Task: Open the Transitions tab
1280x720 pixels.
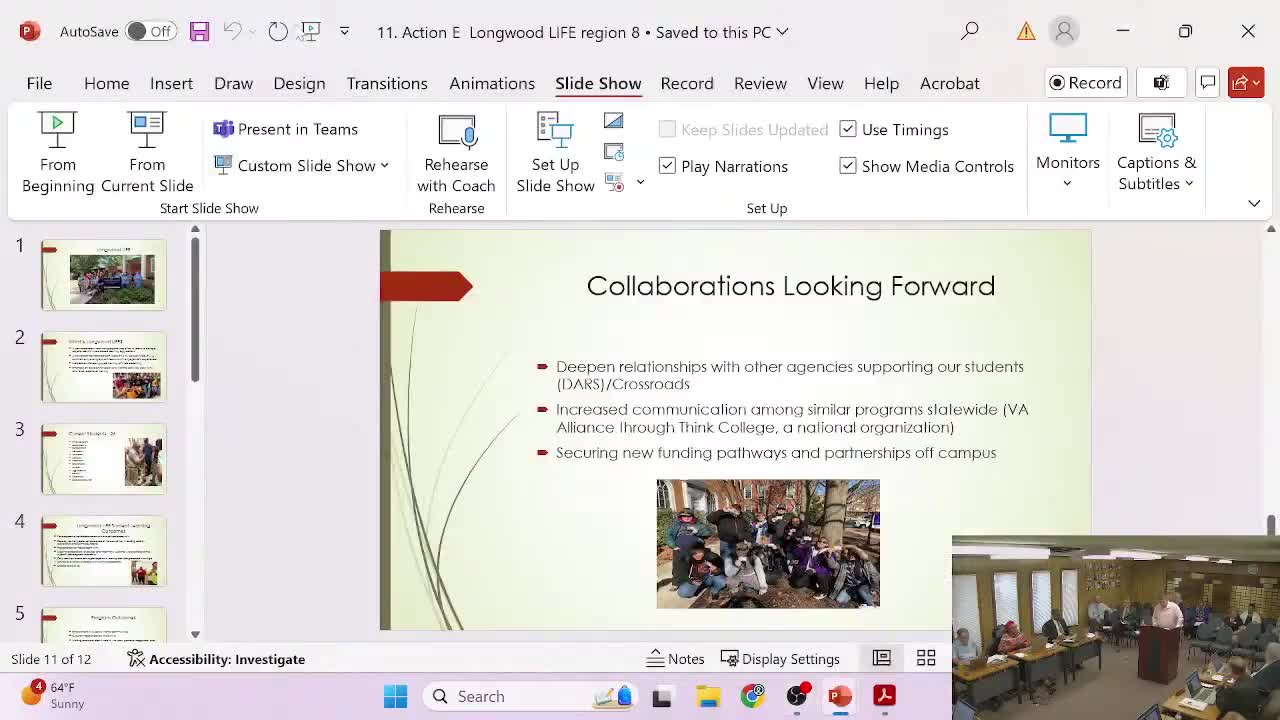Action: [x=387, y=83]
